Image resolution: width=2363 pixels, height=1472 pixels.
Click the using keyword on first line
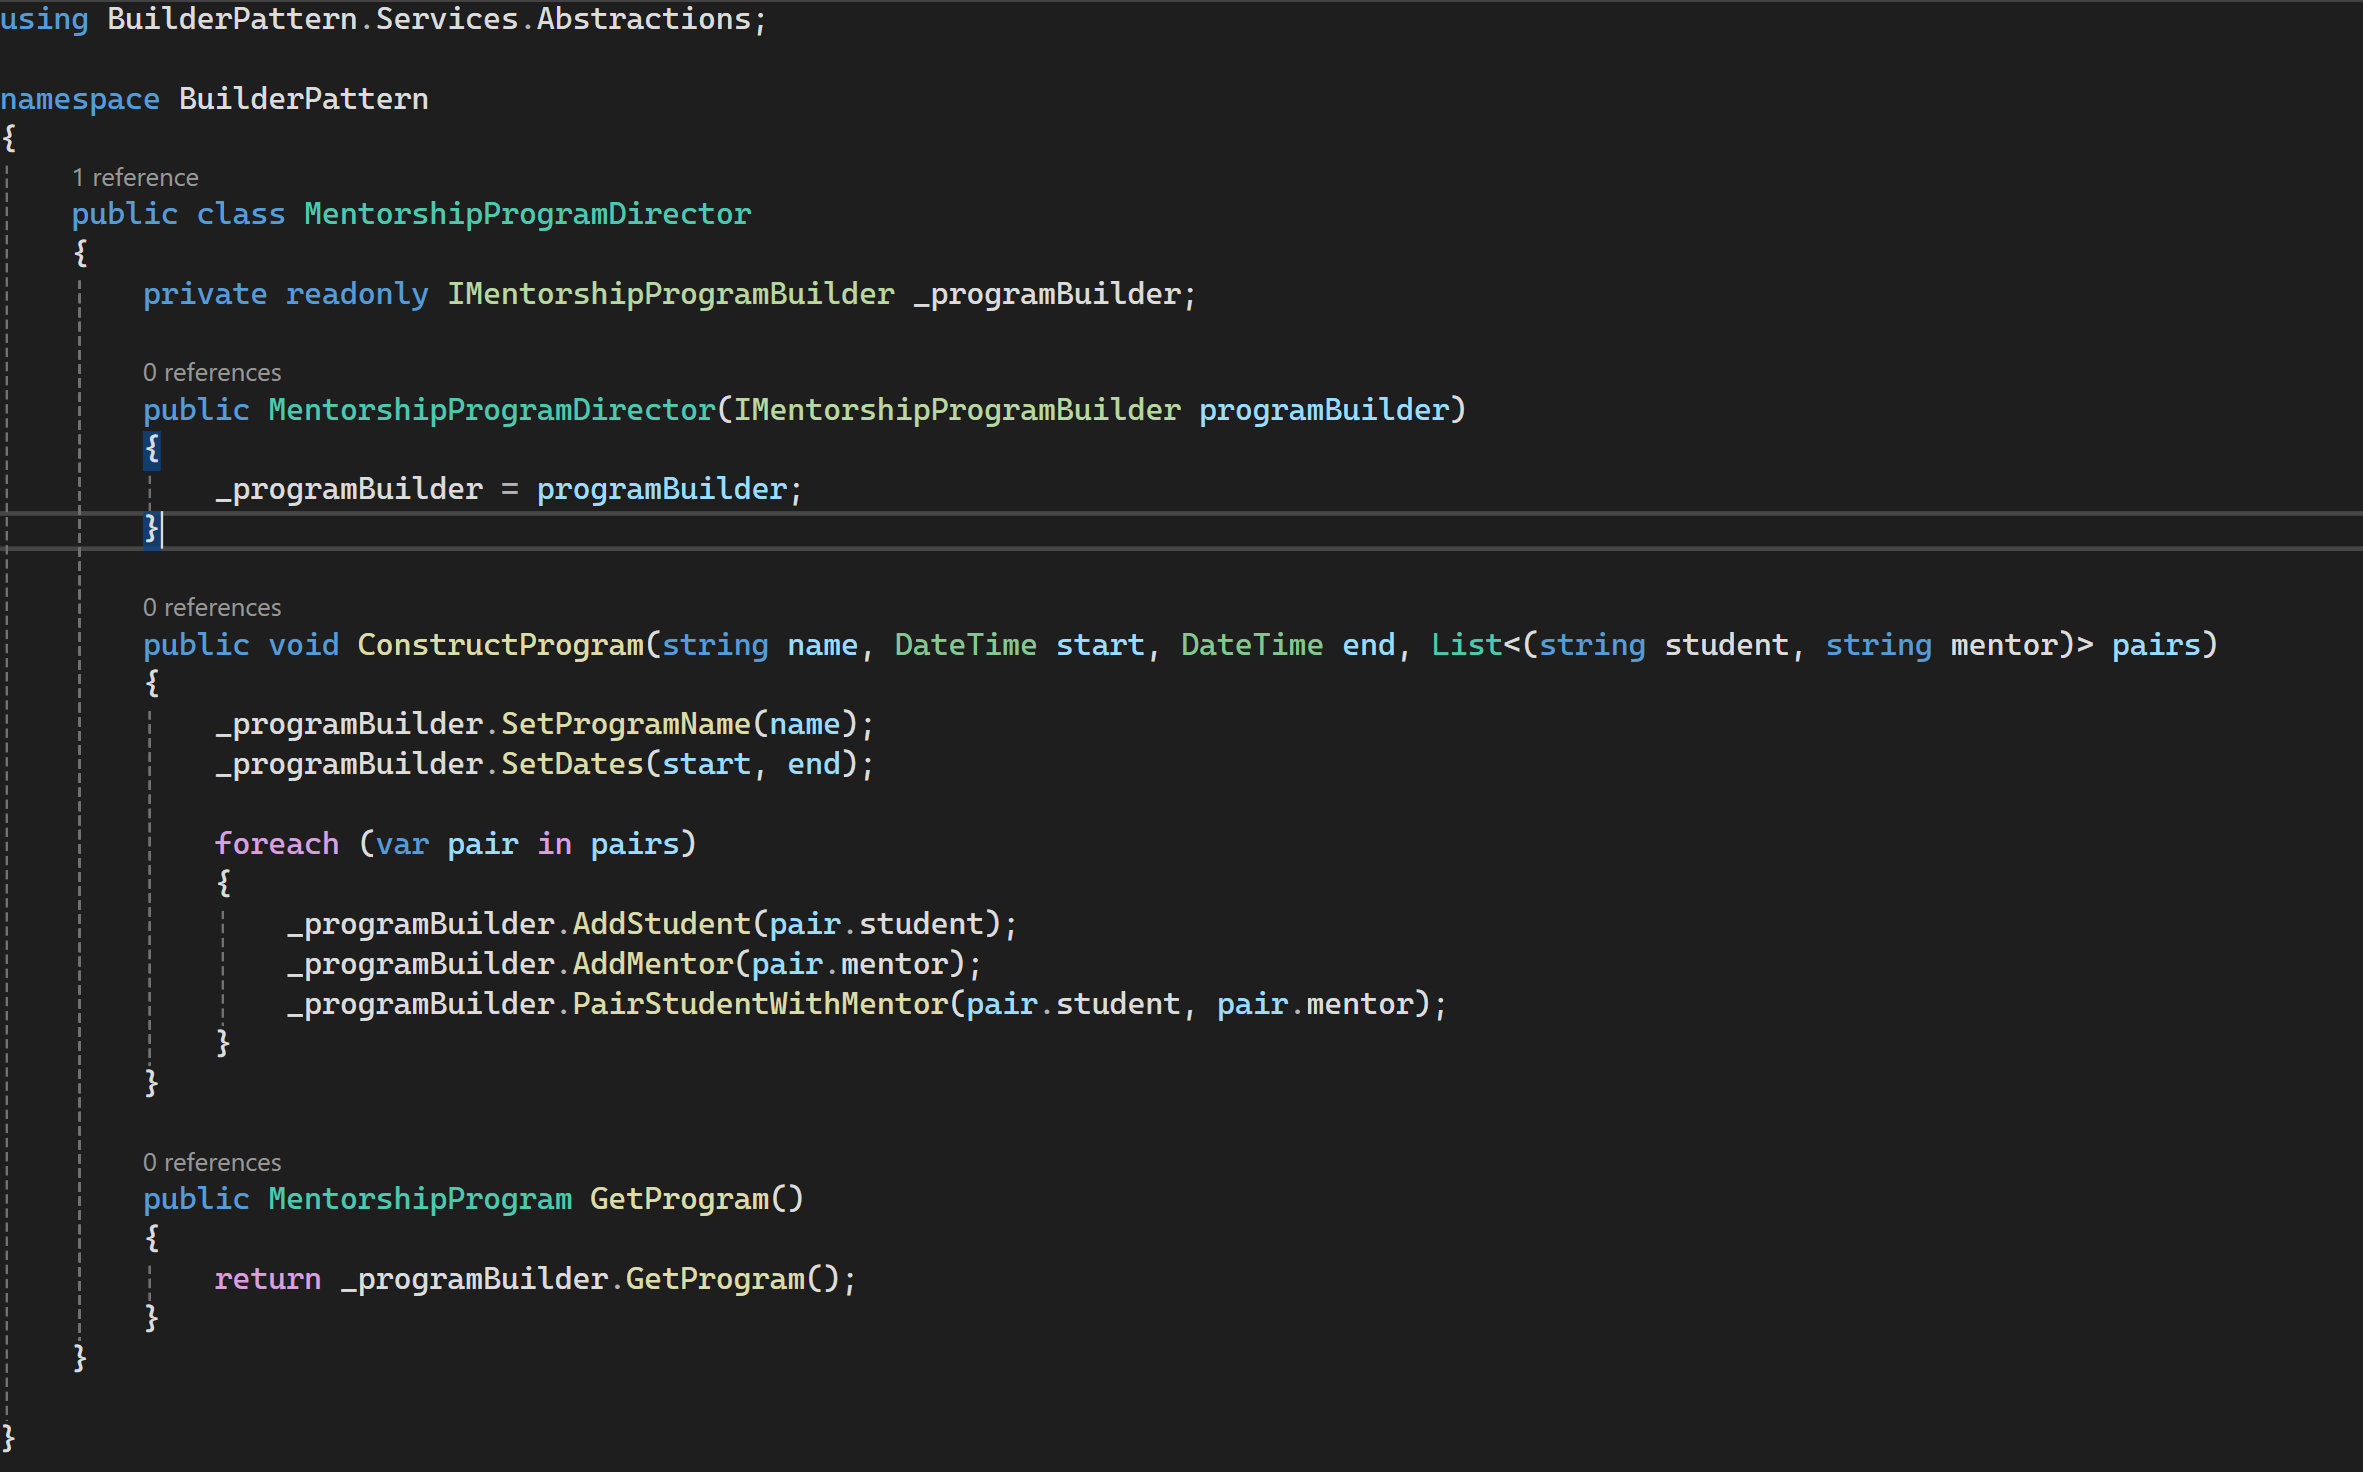coord(44,19)
